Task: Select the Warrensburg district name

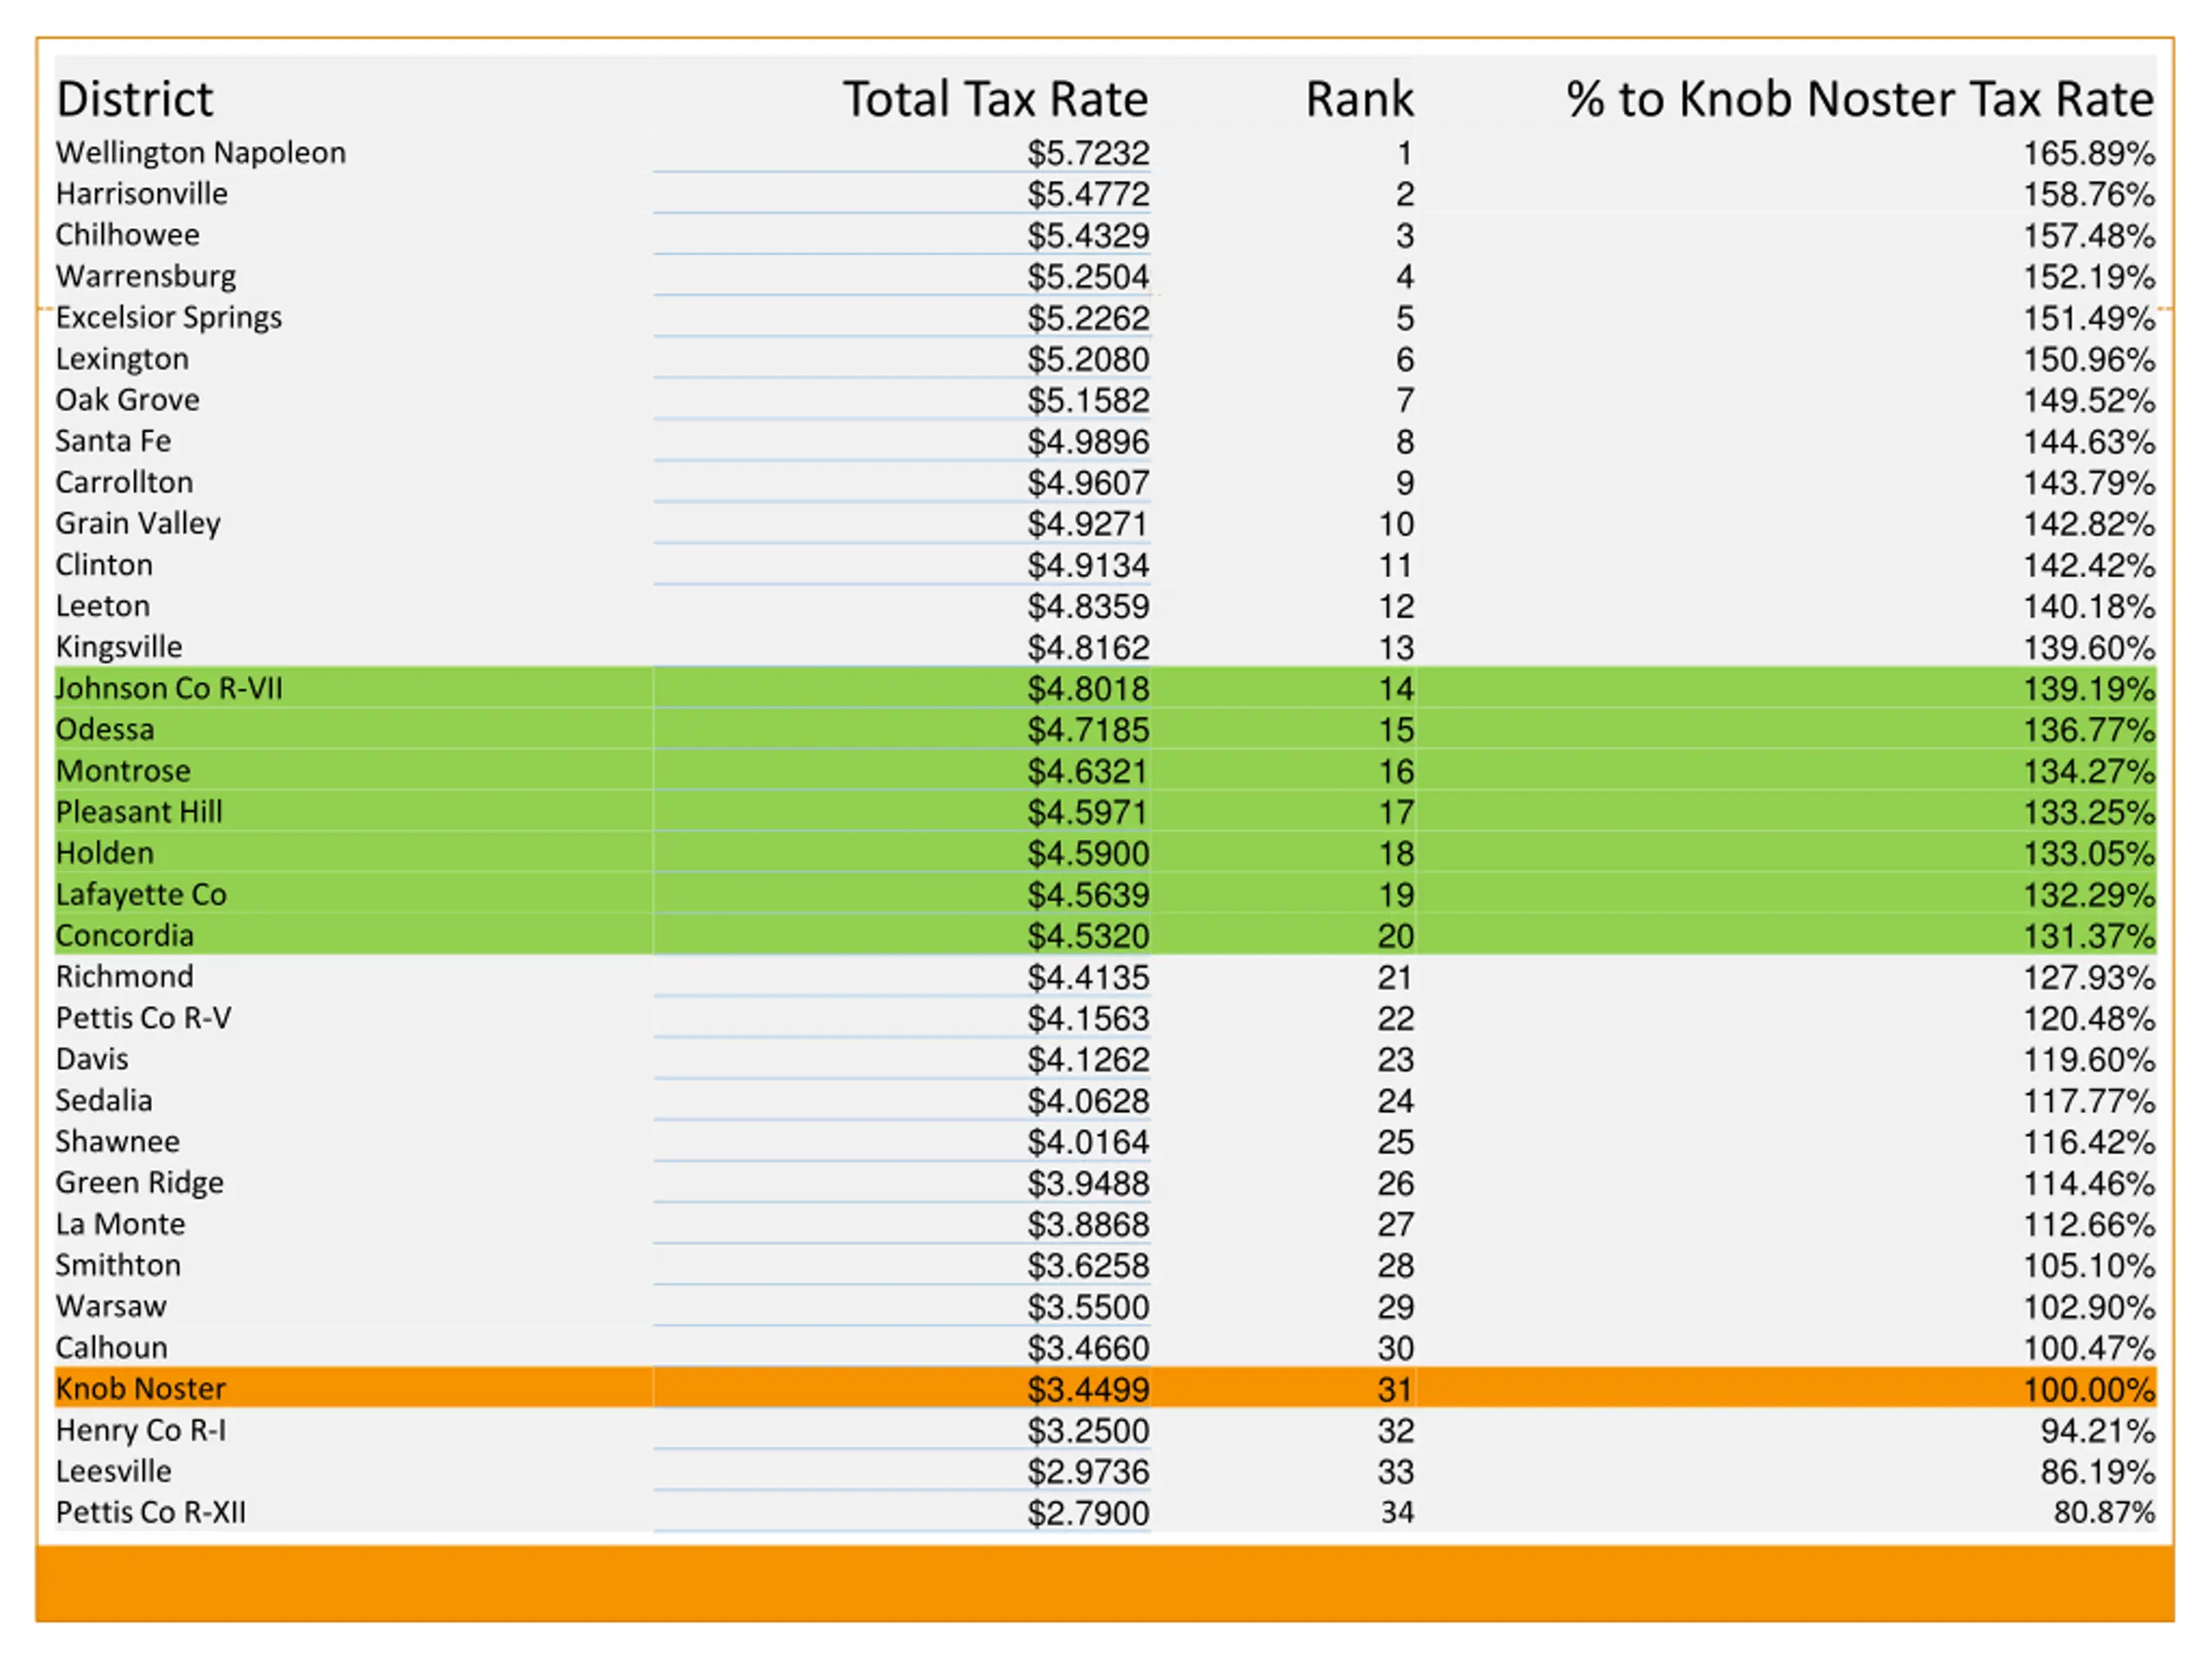Action: [x=146, y=277]
